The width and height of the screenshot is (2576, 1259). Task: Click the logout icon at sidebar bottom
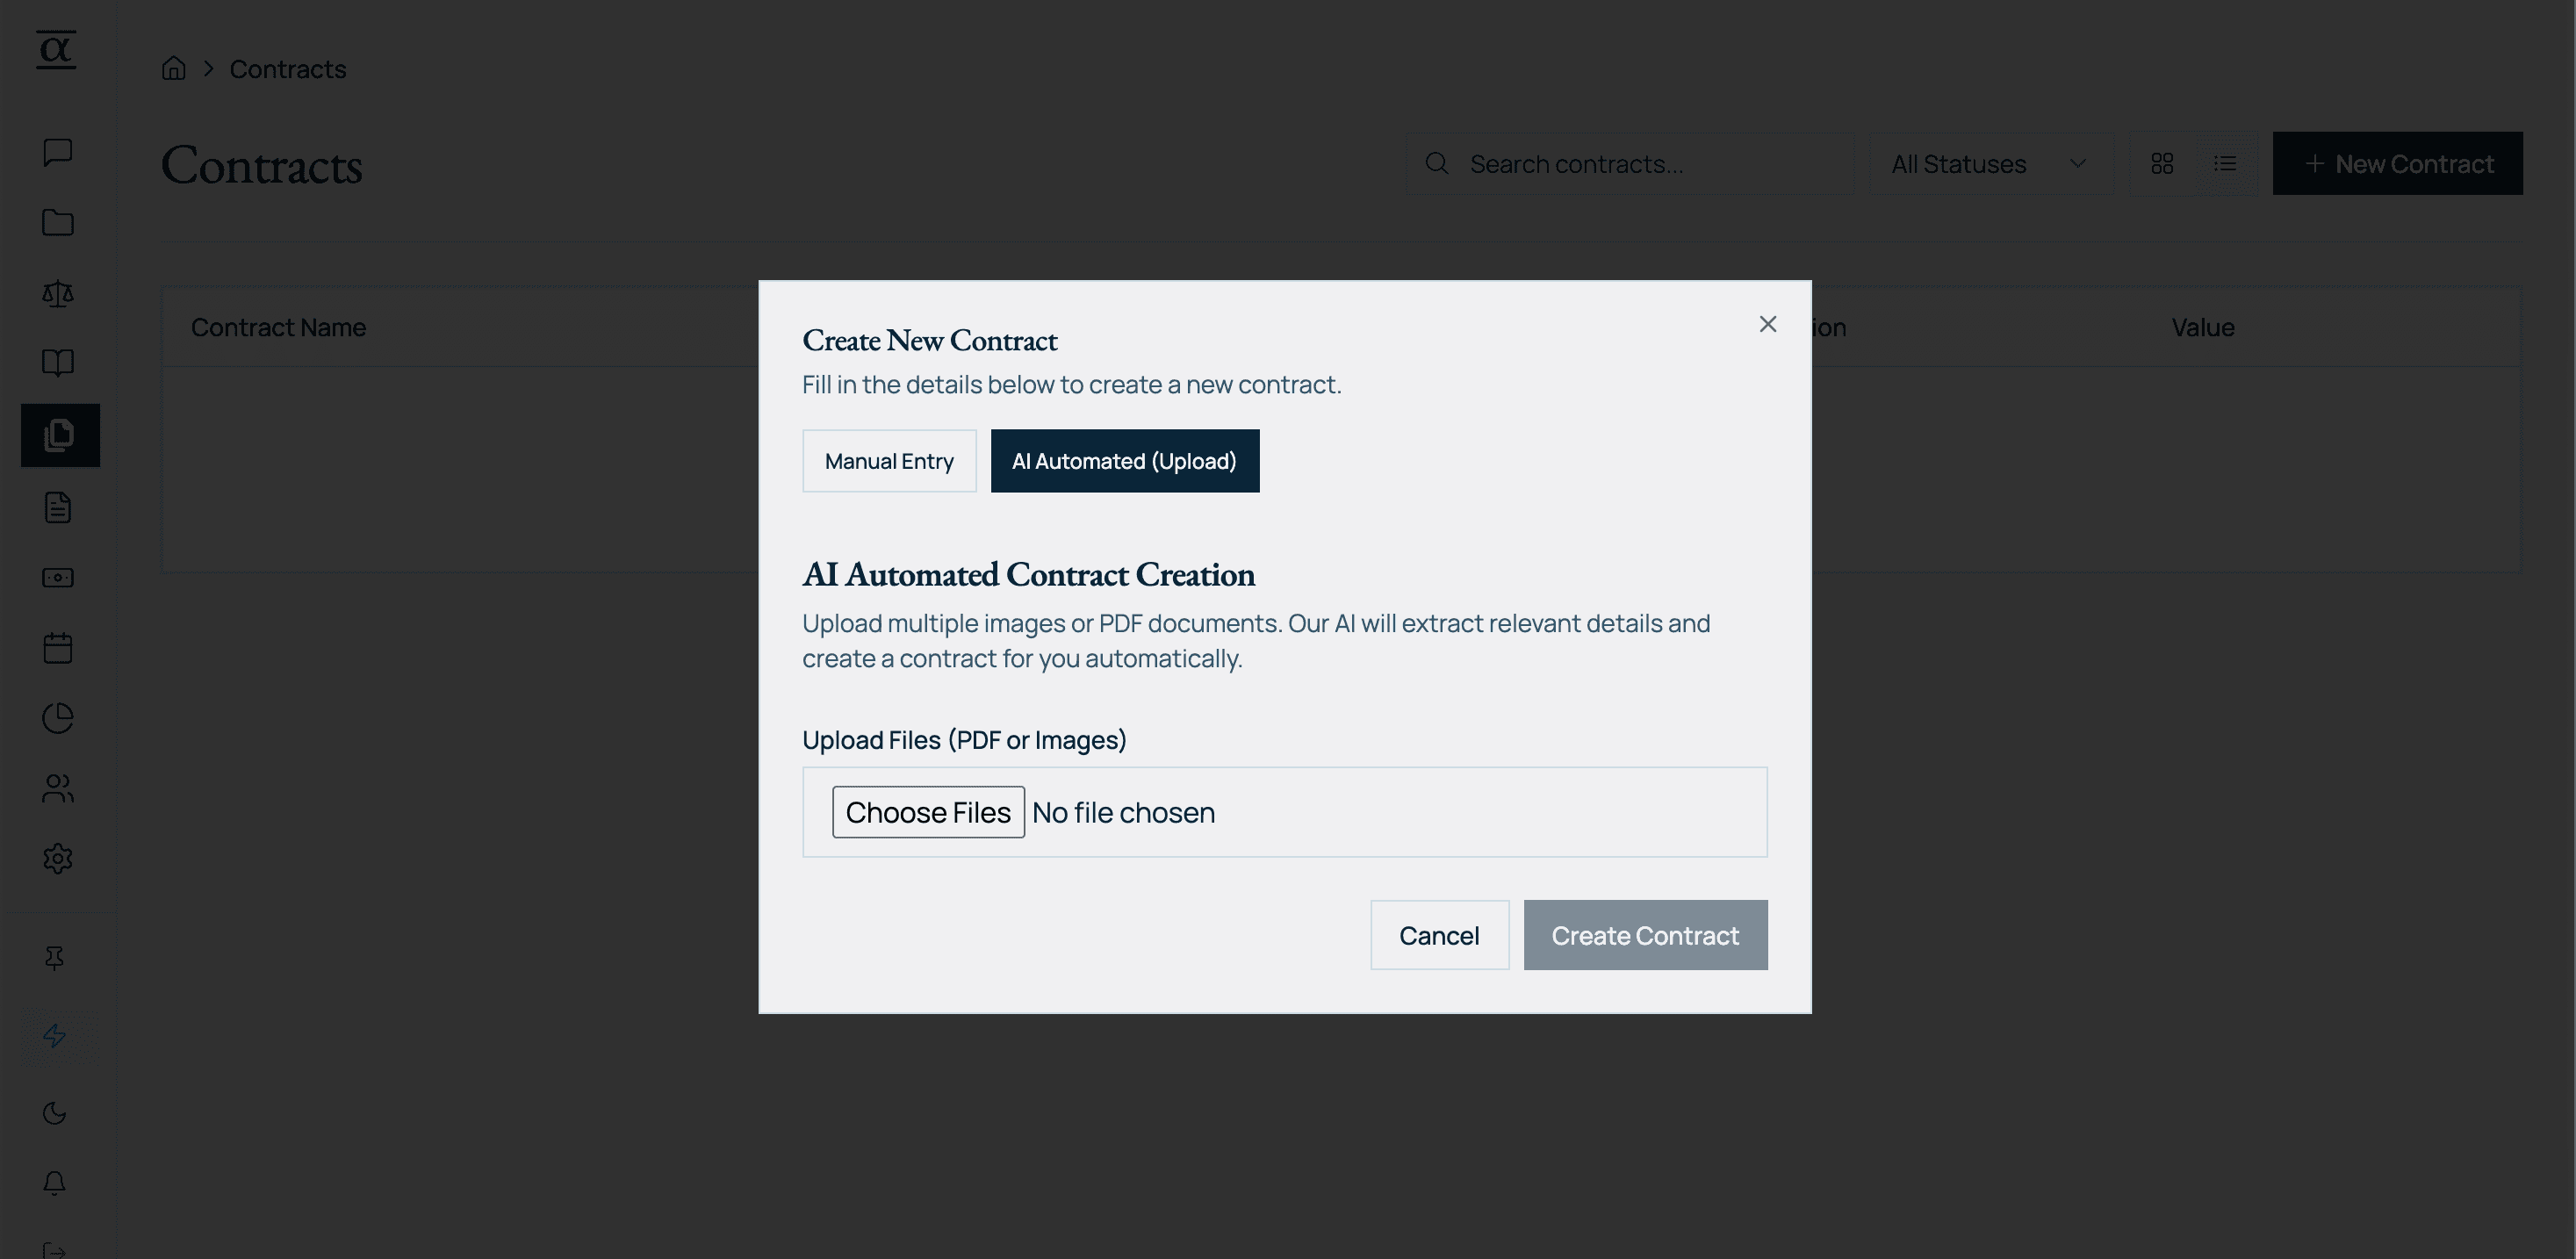point(55,1250)
